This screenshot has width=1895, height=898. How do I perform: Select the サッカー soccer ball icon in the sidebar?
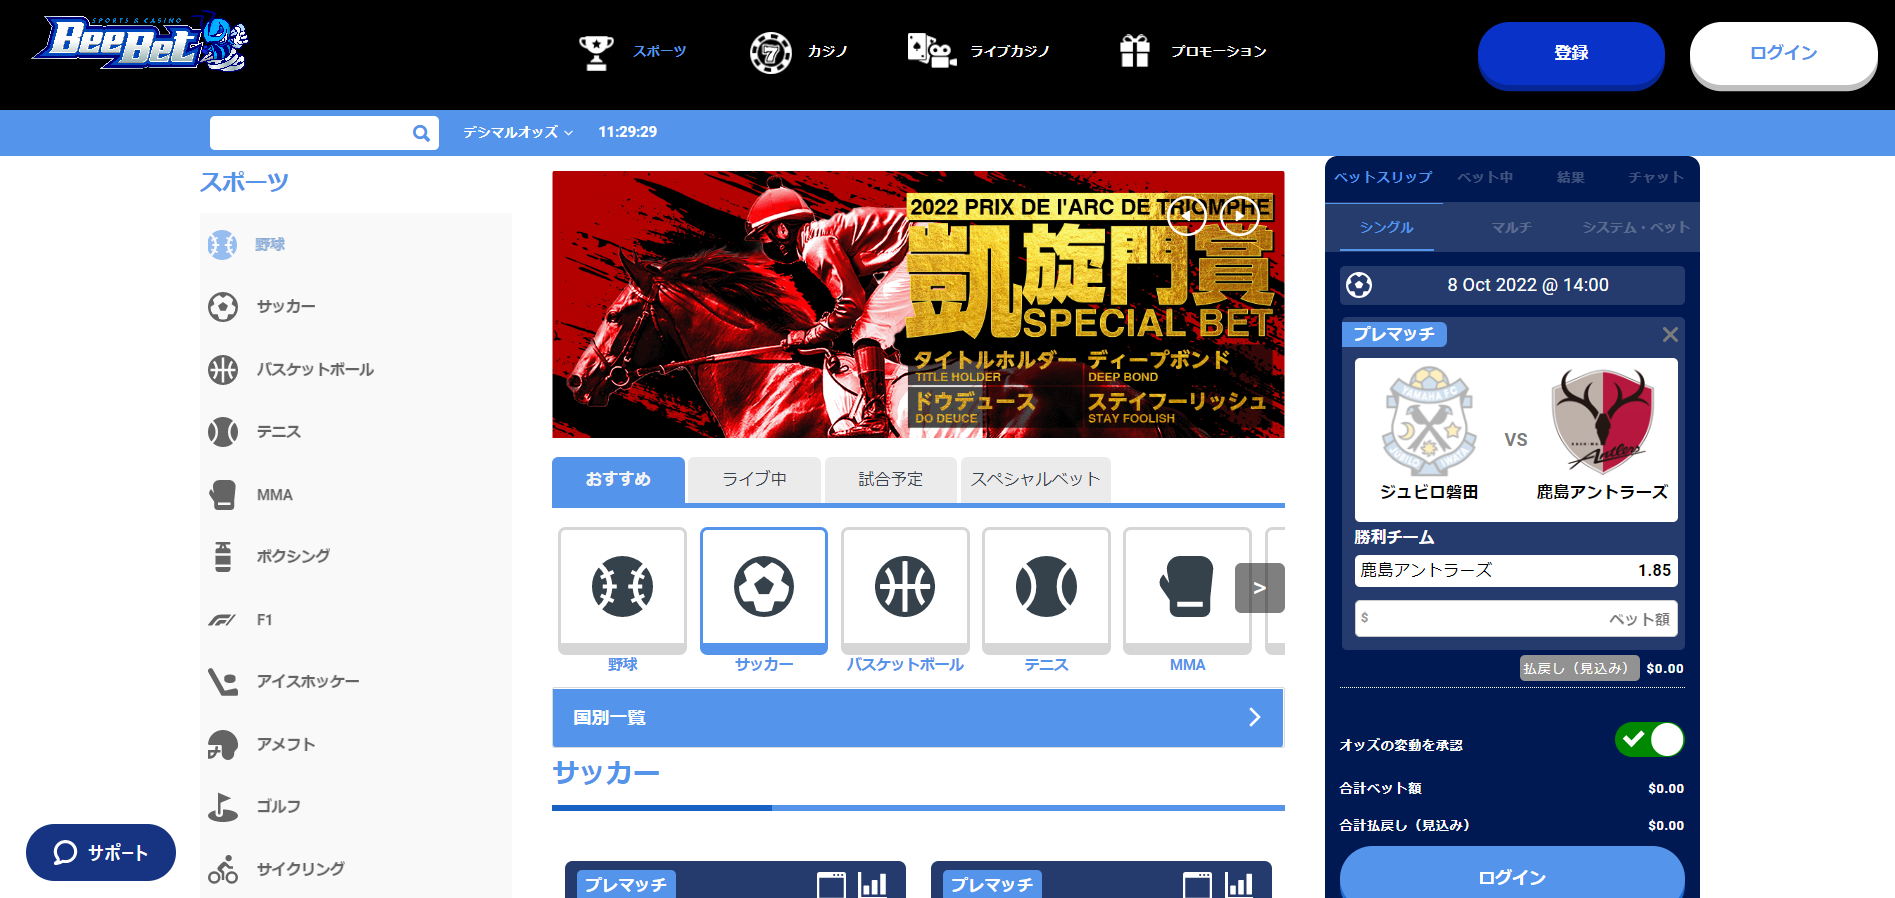[x=222, y=306]
